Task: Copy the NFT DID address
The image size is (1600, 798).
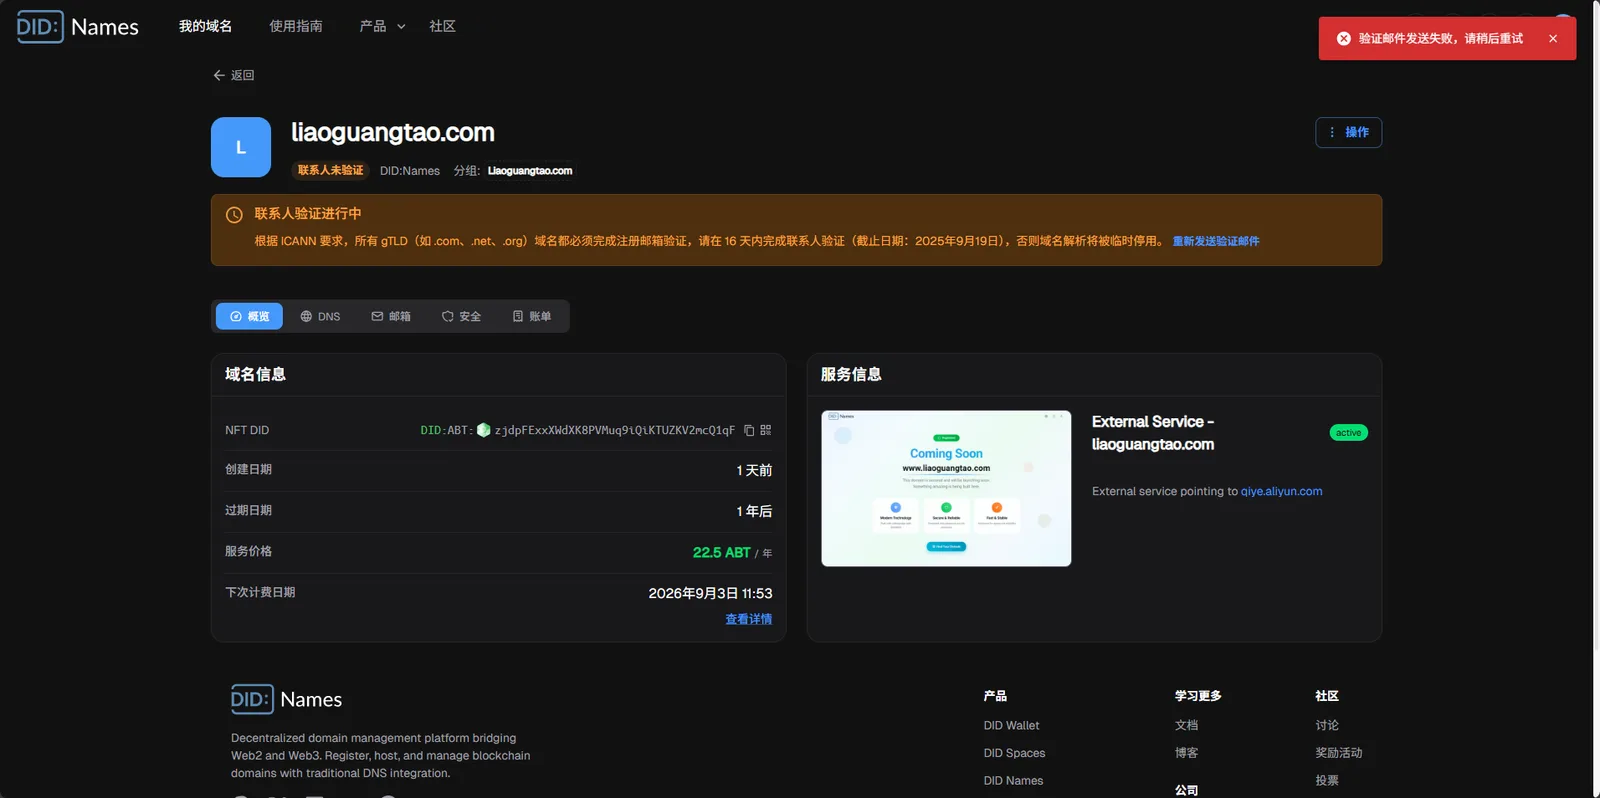Action: click(749, 430)
